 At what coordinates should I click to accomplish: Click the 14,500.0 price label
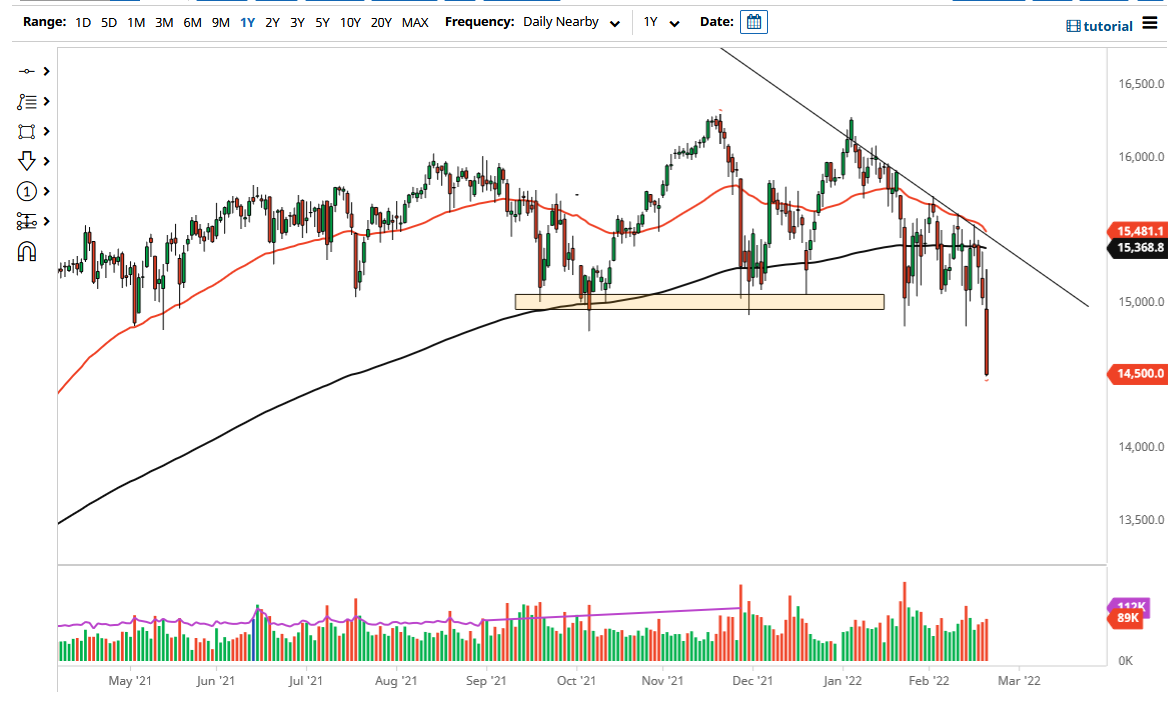pyautogui.click(x=1139, y=374)
